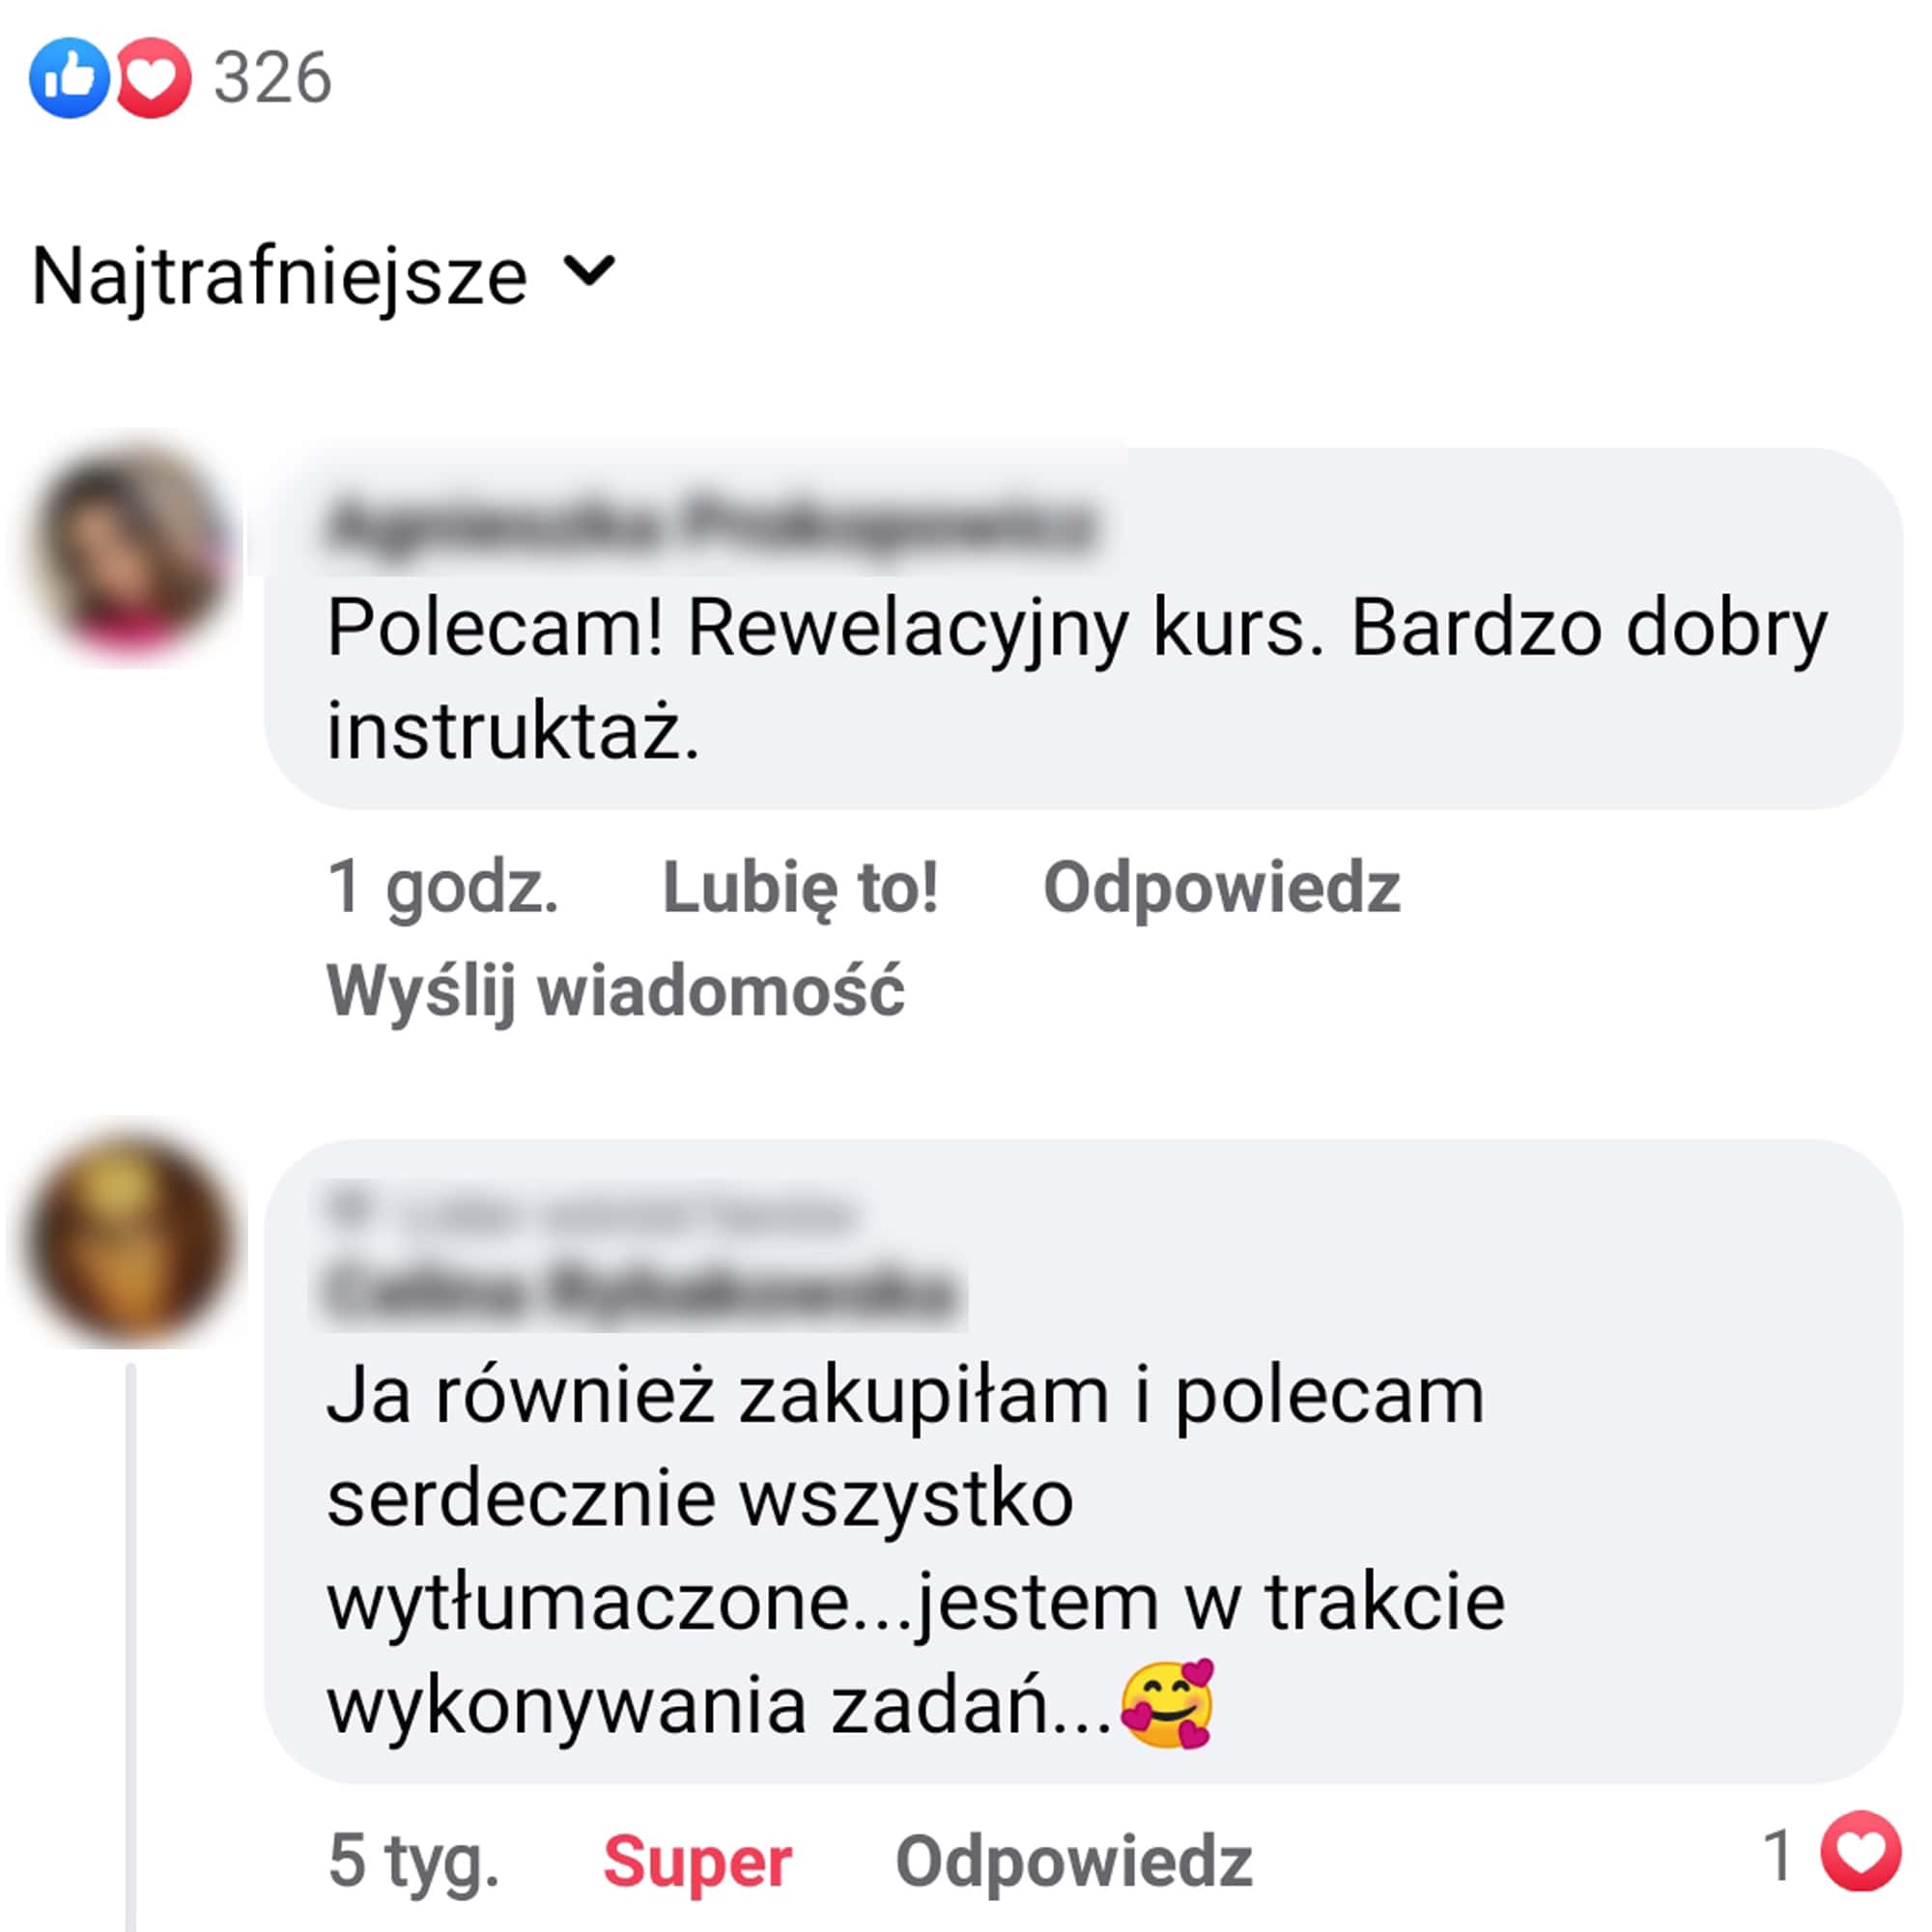This screenshot has width=1932, height=1932.
Task: Click 'Wyślij wiadomość' under the first comment
Action: [615, 991]
